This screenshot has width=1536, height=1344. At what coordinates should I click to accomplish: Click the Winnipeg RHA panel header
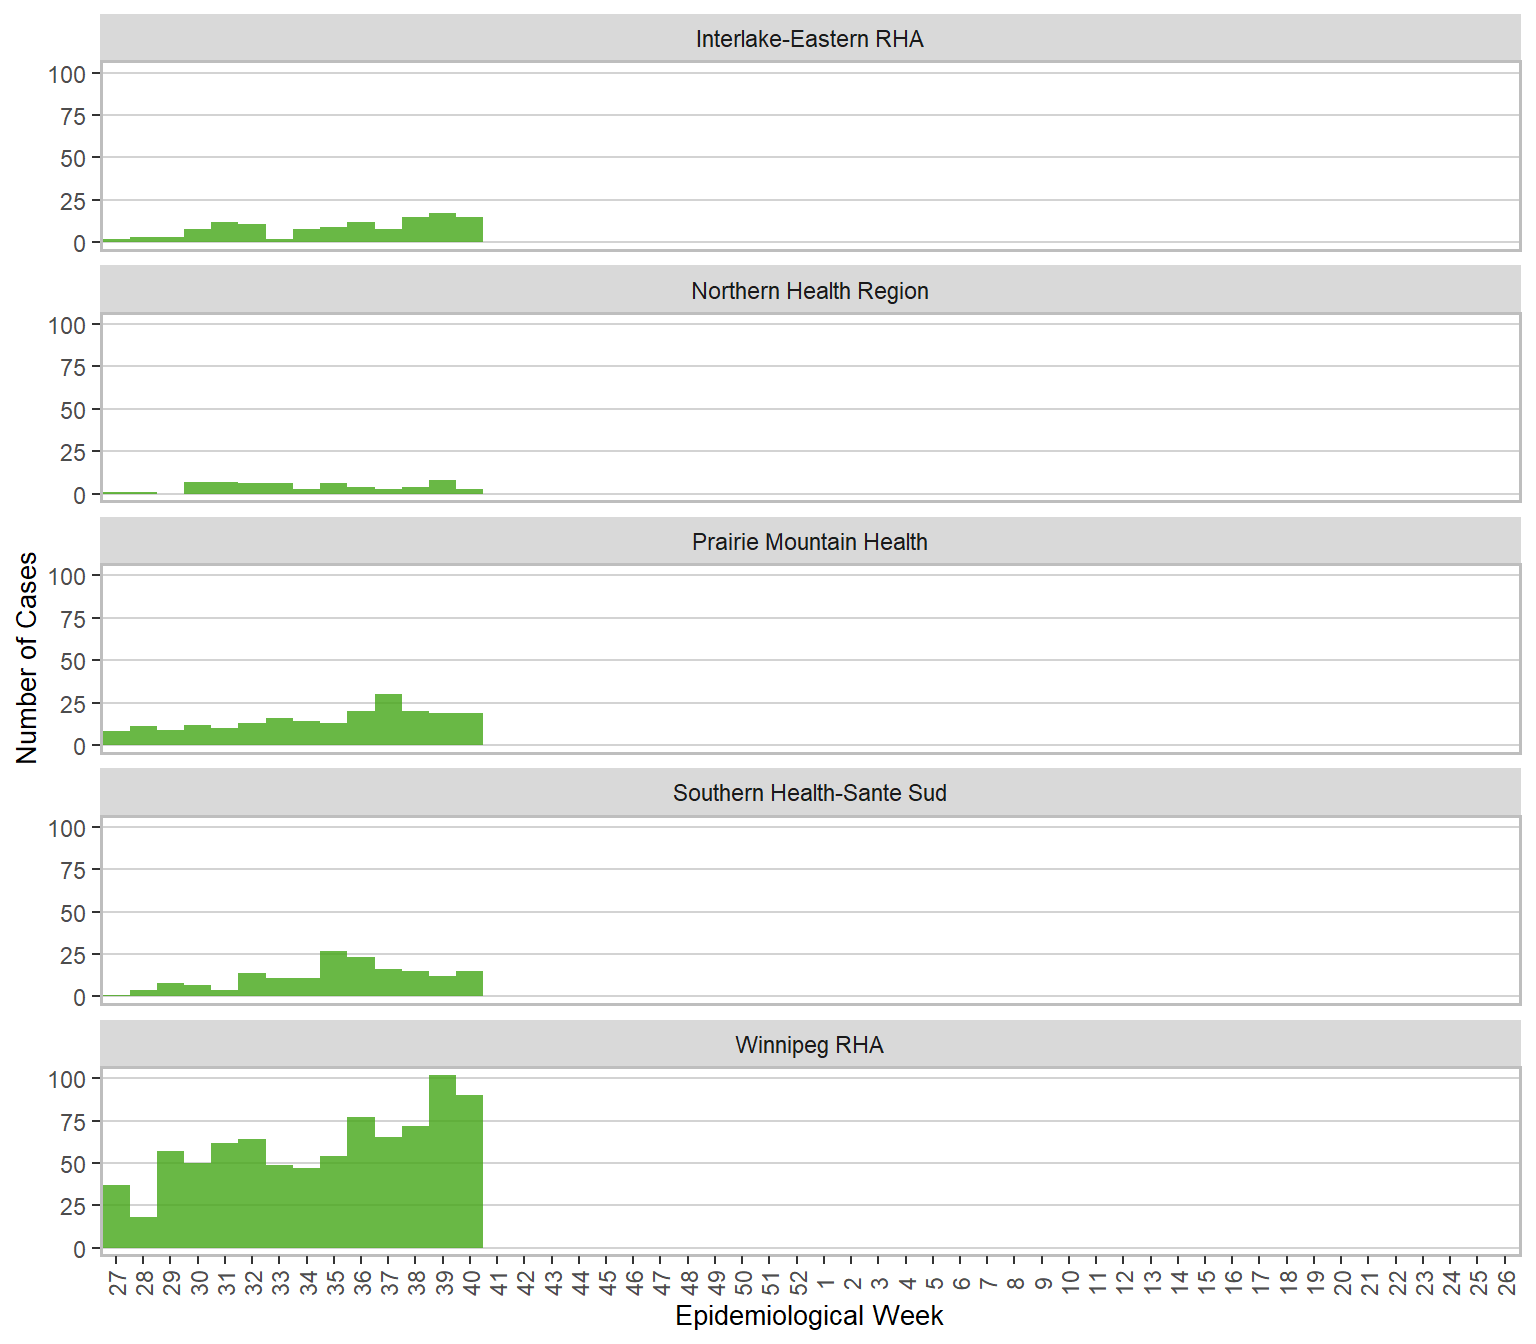[809, 1045]
